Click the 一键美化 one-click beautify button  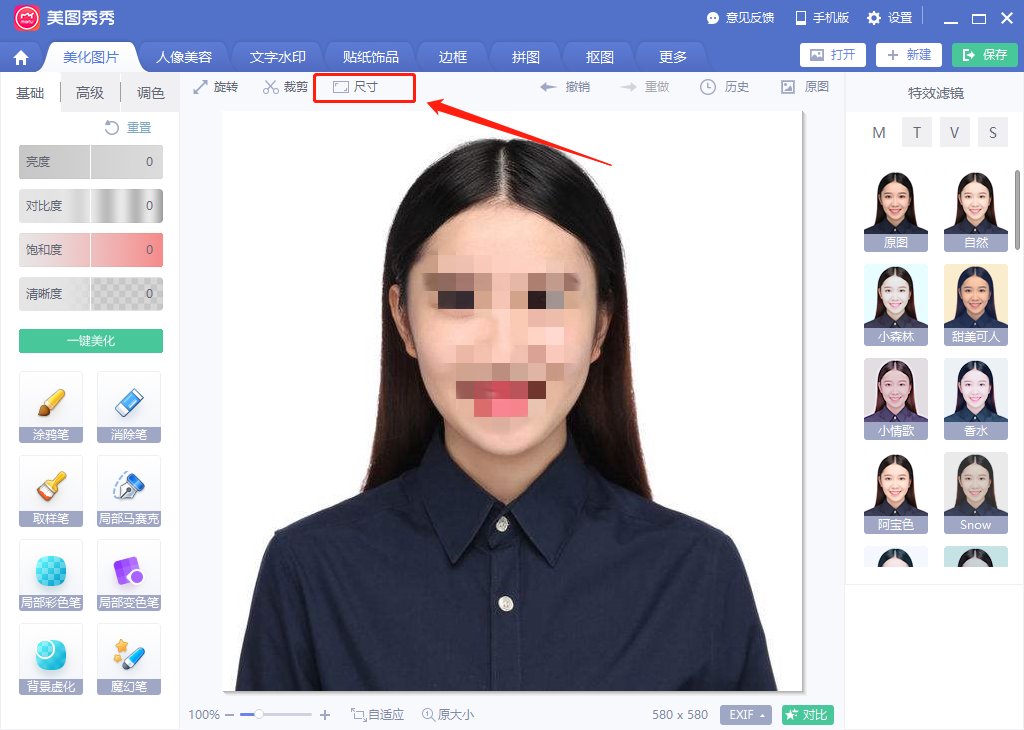click(x=90, y=340)
